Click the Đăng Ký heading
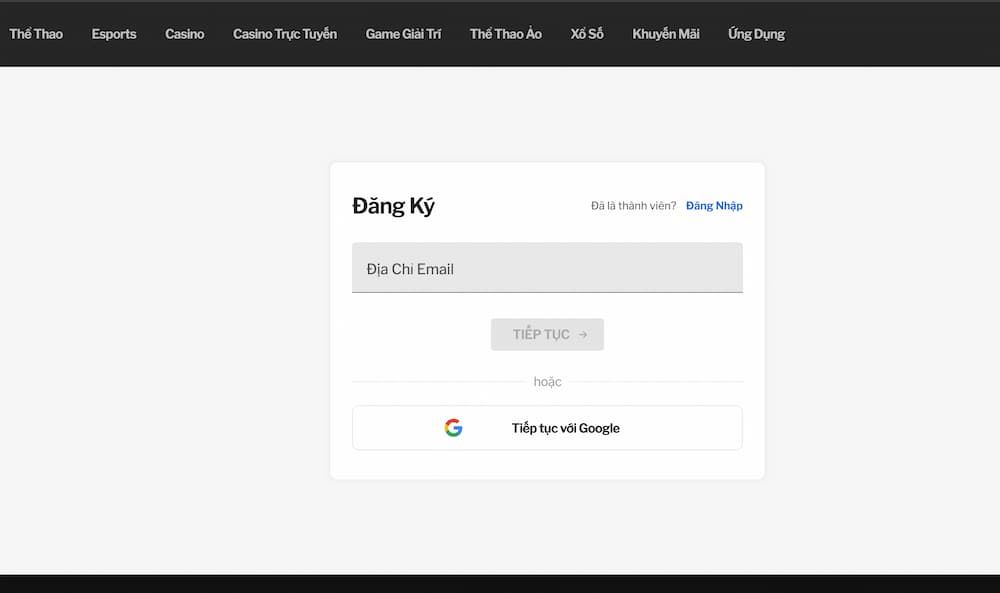Image resolution: width=1000 pixels, height=593 pixels. 394,205
